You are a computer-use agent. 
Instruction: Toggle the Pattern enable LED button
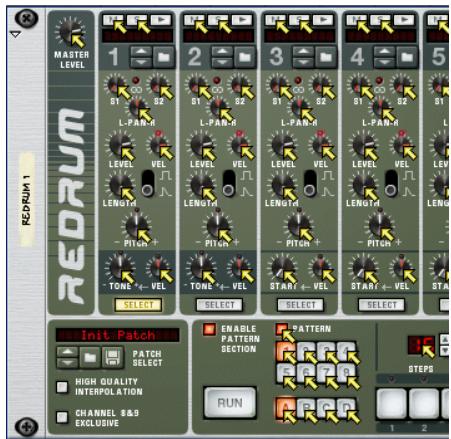tap(282, 329)
